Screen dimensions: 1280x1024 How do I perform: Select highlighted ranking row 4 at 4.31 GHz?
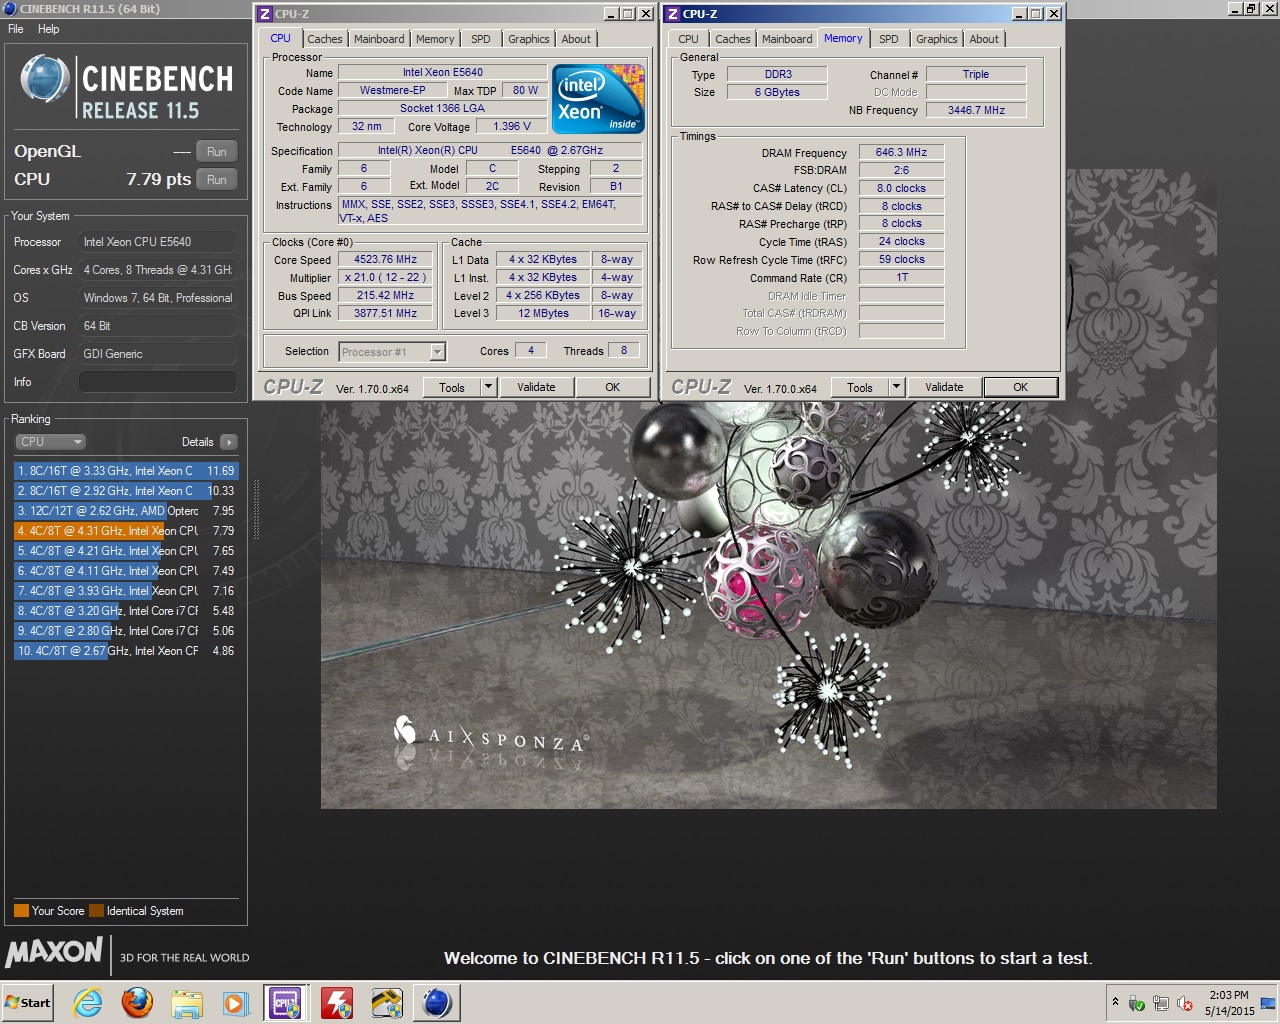click(126, 531)
